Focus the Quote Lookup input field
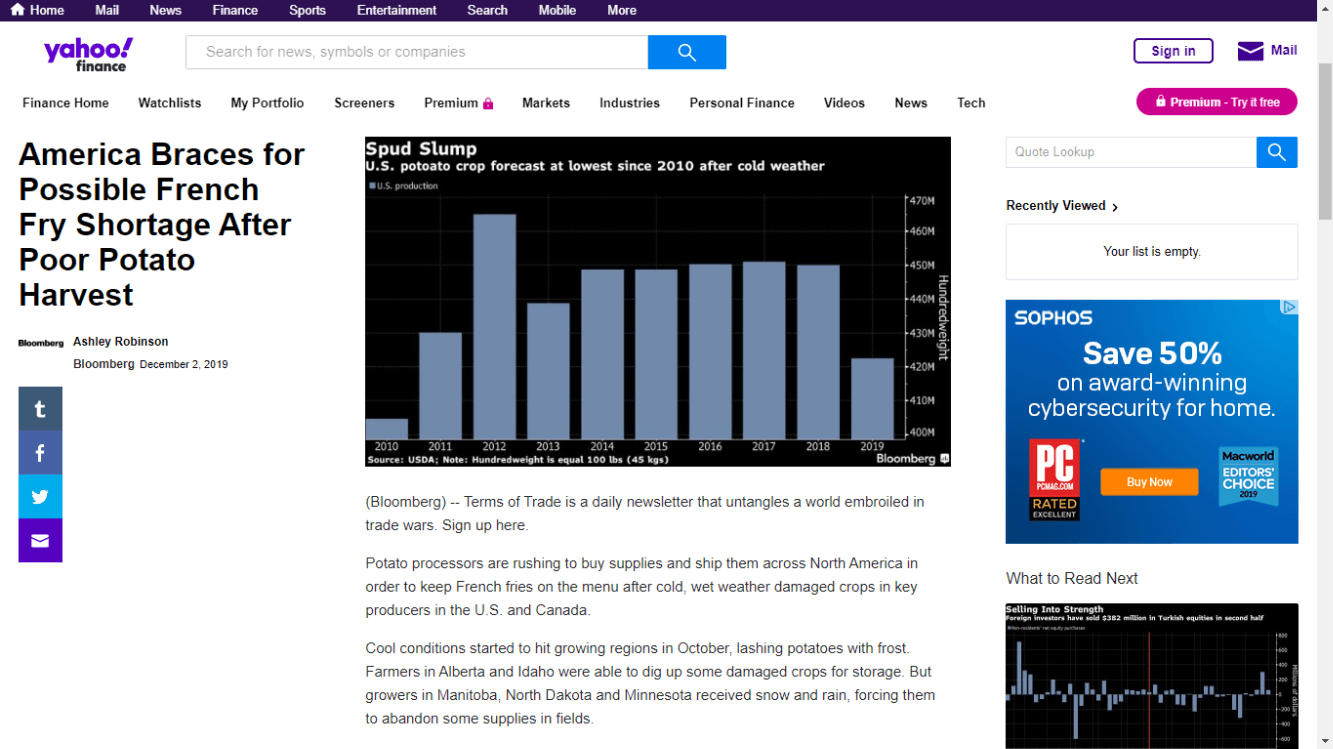Viewport: 1333px width, 749px height. click(1131, 152)
